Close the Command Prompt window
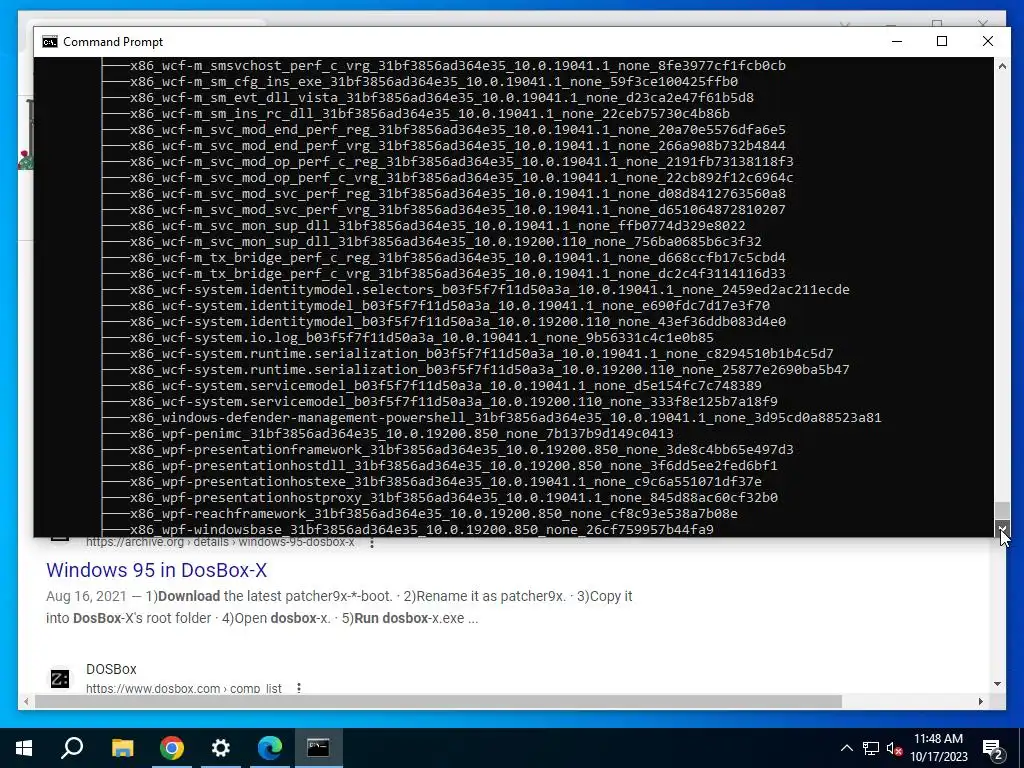 [987, 41]
